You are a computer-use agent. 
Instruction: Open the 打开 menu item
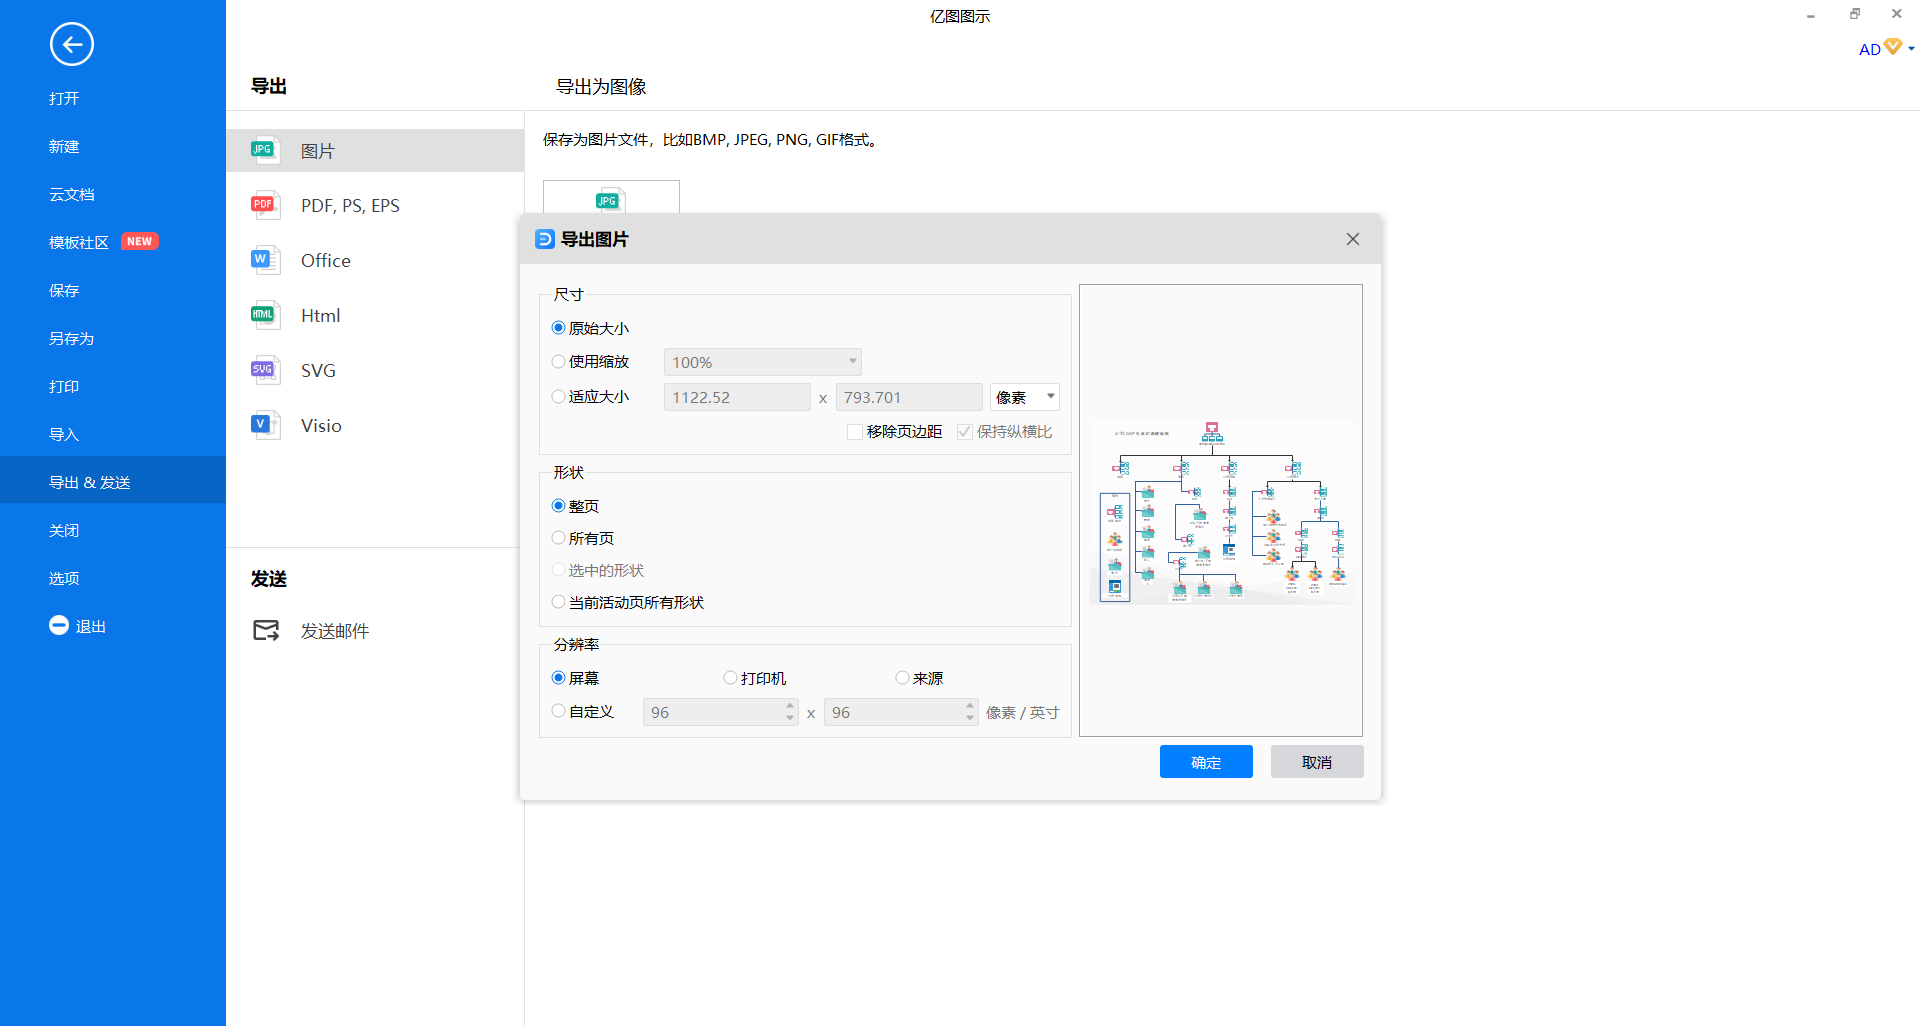click(x=64, y=98)
